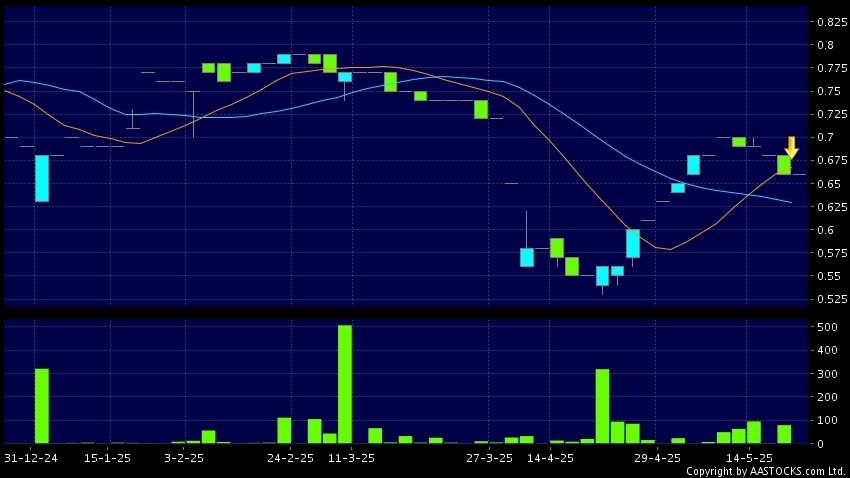Click the rightmost volume bar
This screenshot has height=478, width=850.
[x=784, y=434]
